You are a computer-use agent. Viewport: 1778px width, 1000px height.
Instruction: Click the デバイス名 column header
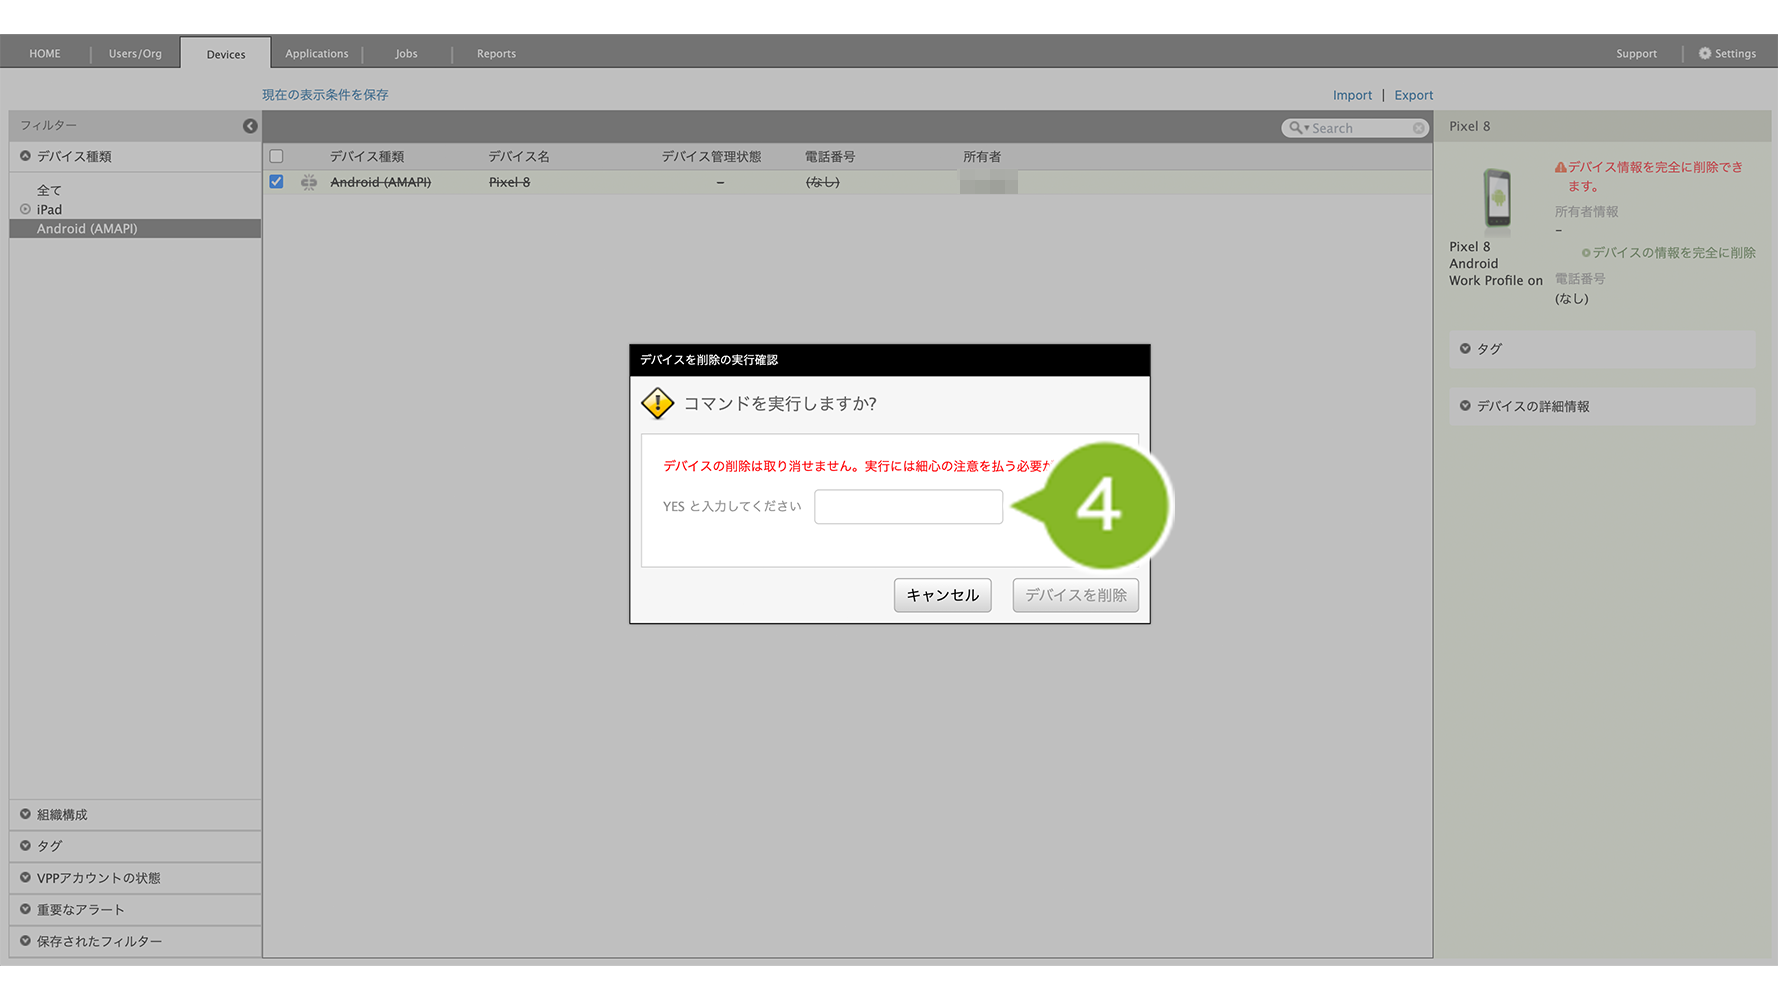click(x=519, y=156)
